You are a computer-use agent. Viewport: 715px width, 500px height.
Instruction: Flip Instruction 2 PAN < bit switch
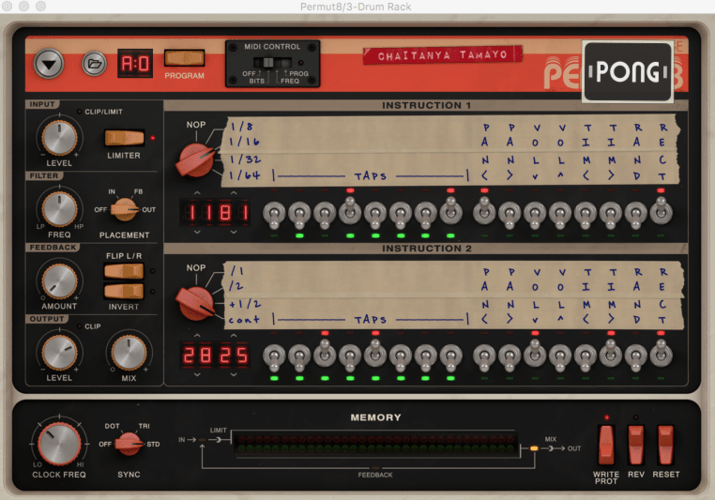(x=484, y=356)
